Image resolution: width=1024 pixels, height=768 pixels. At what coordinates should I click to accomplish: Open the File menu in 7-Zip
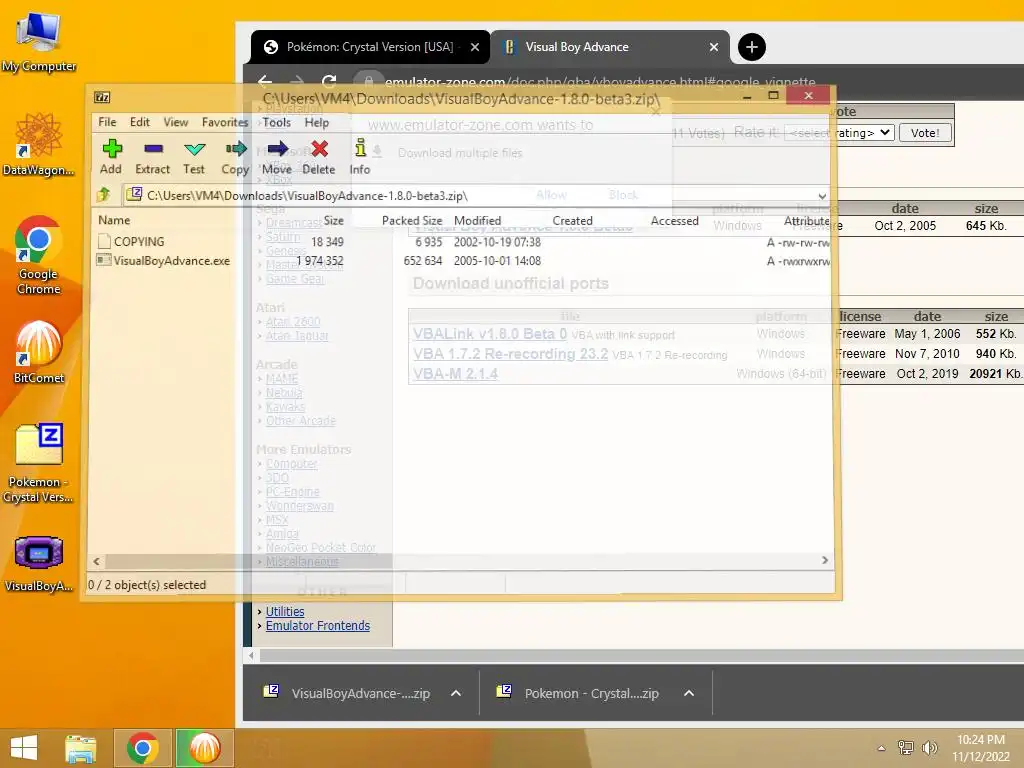[x=107, y=122]
